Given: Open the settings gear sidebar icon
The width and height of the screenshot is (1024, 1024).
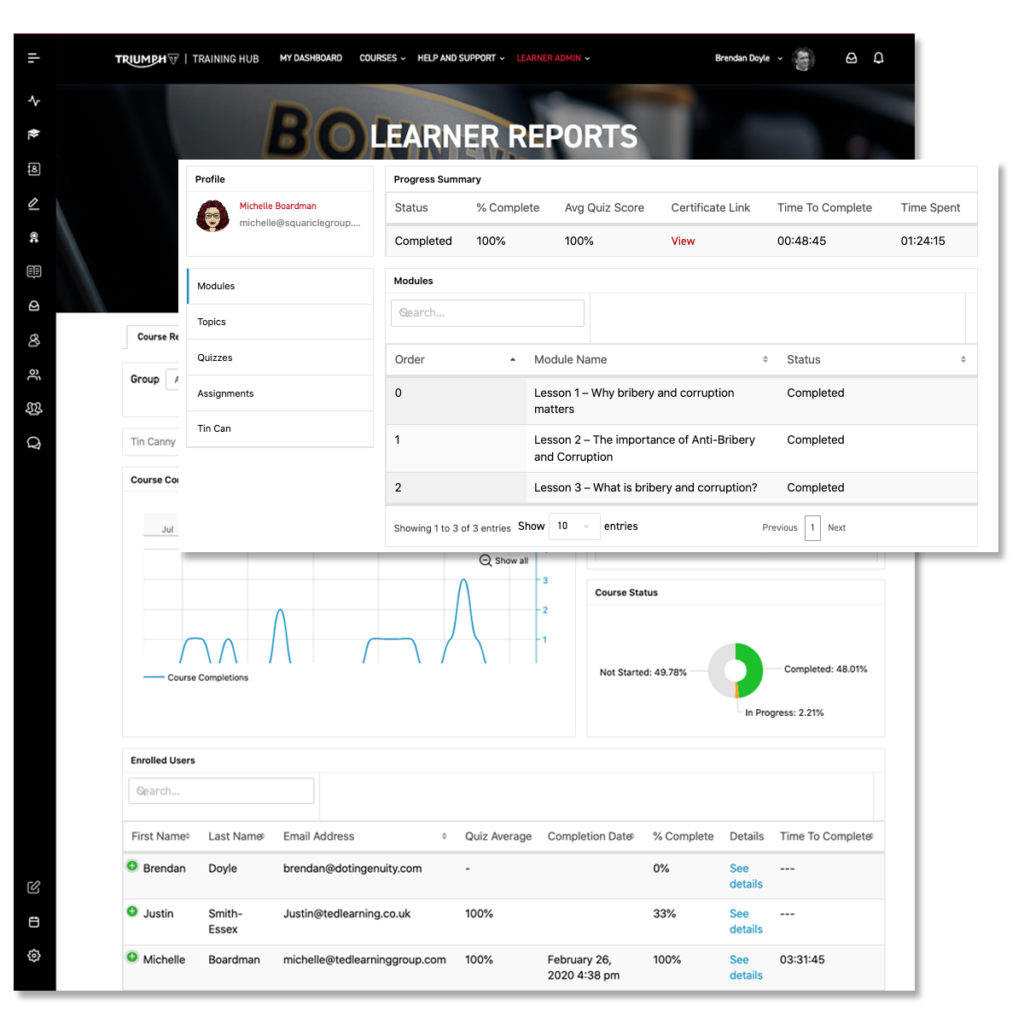Looking at the screenshot, I should 34,956.
